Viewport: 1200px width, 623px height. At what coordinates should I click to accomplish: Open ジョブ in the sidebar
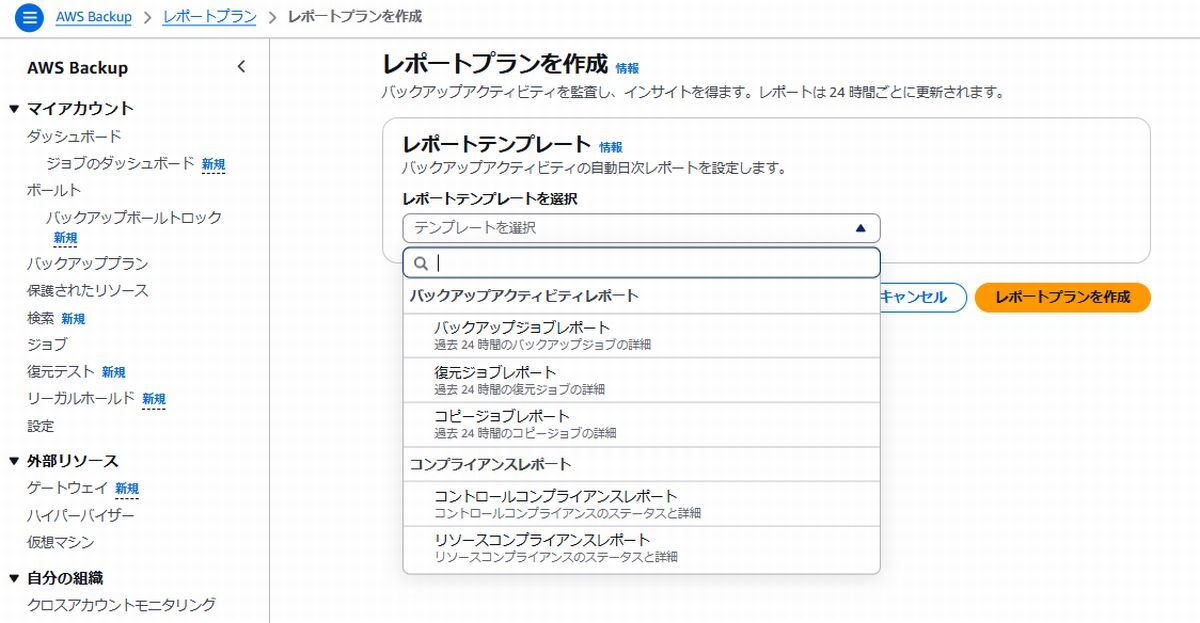pos(47,345)
